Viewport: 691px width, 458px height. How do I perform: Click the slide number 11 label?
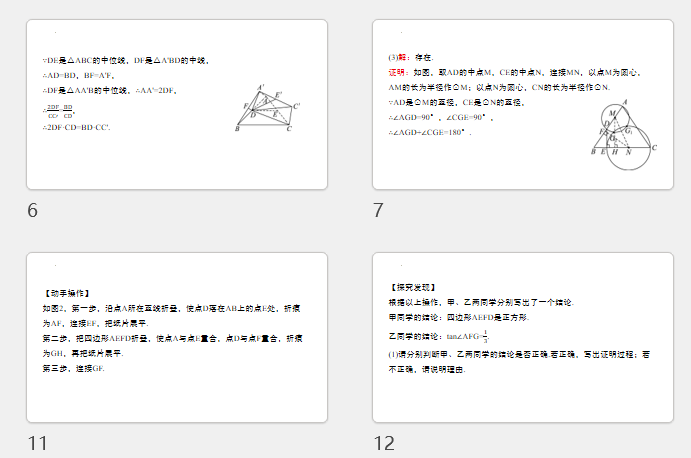37,443
